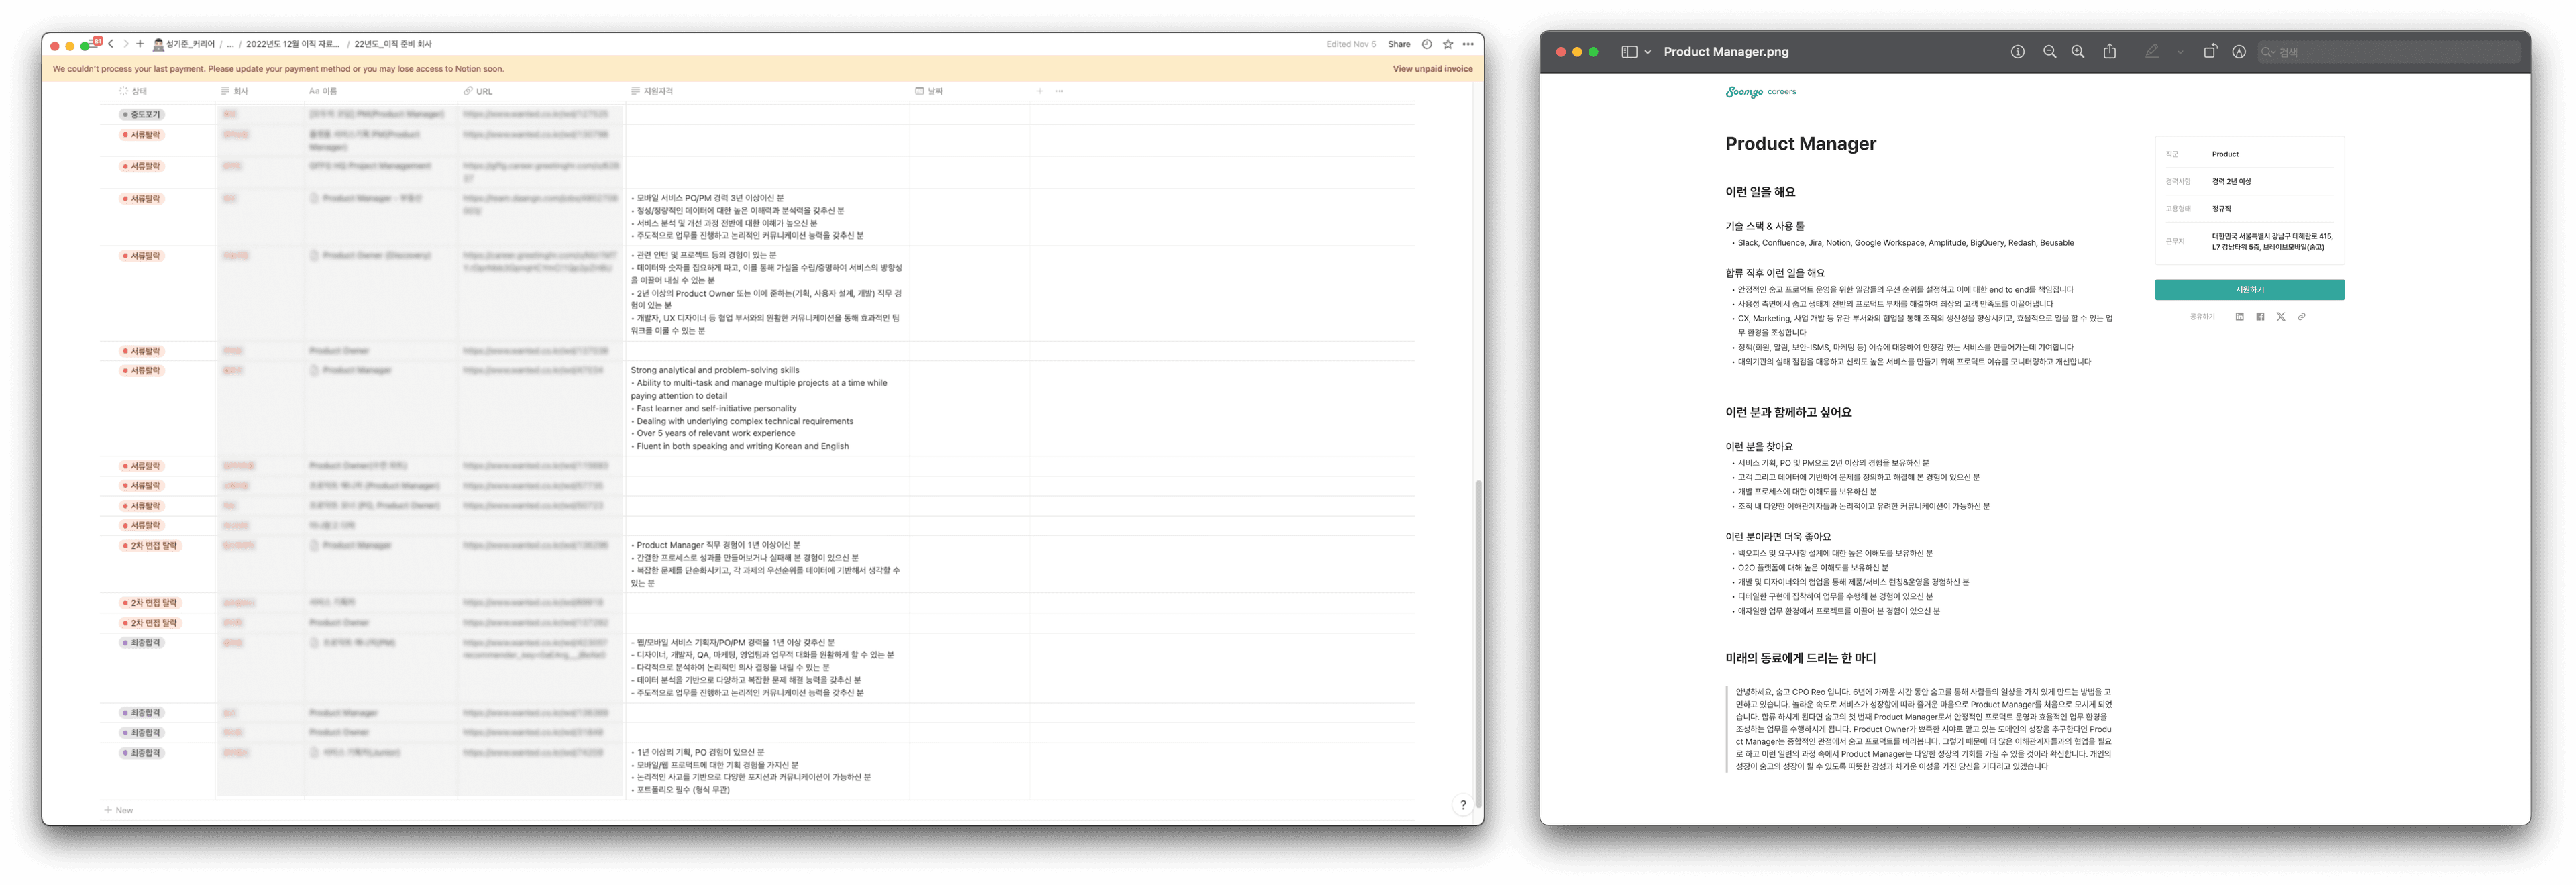Click the share icon in Preview toolbar
The height and width of the screenshot is (885, 2576).
coord(2109,52)
